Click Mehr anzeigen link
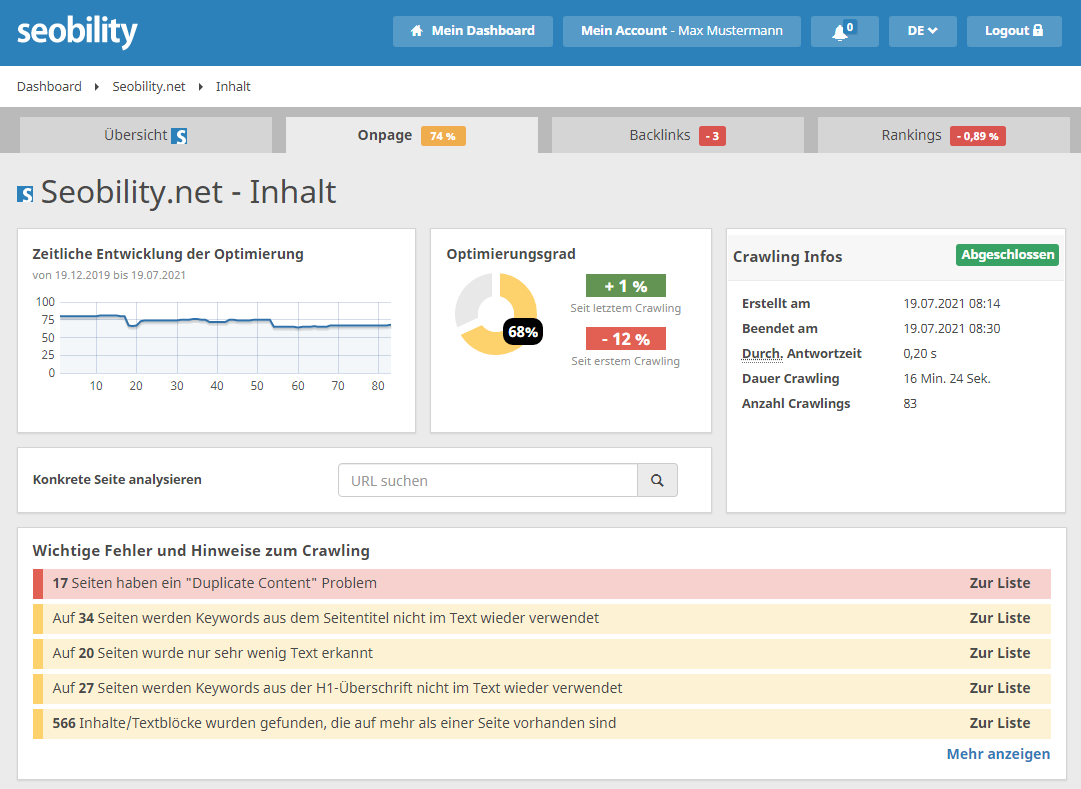1081x789 pixels. click(998, 754)
